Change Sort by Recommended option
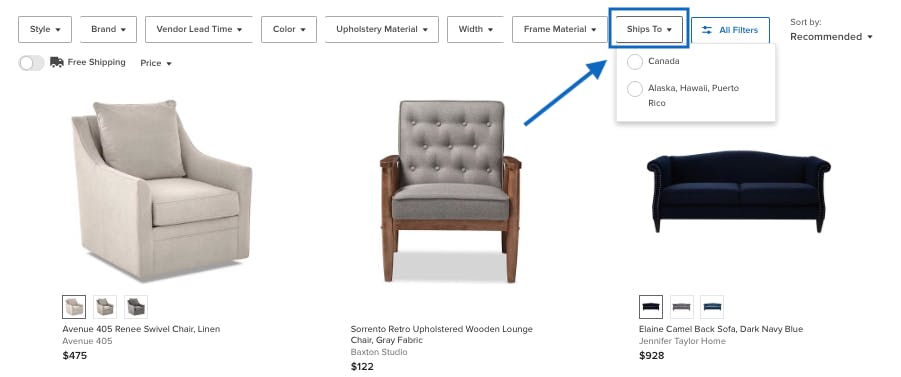This screenshot has width=901, height=377. (x=831, y=37)
